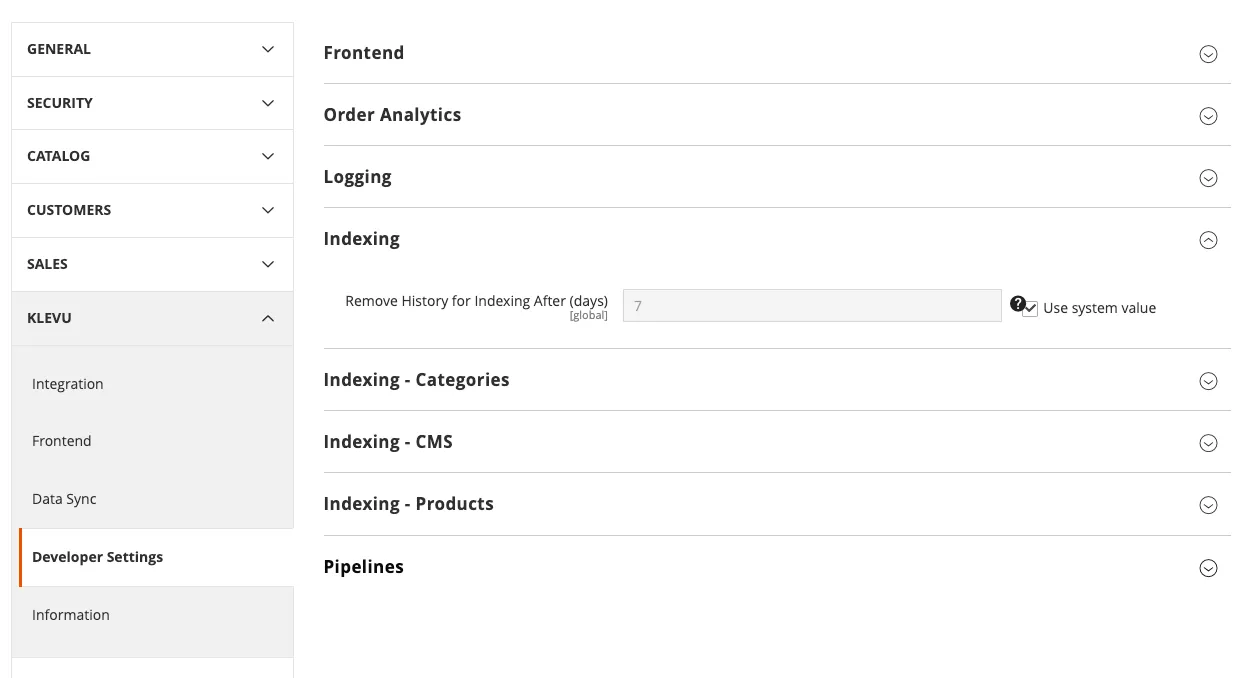Expand the CATALOG sidebar group
Image resolution: width=1251 pixels, height=678 pixels.
152,156
